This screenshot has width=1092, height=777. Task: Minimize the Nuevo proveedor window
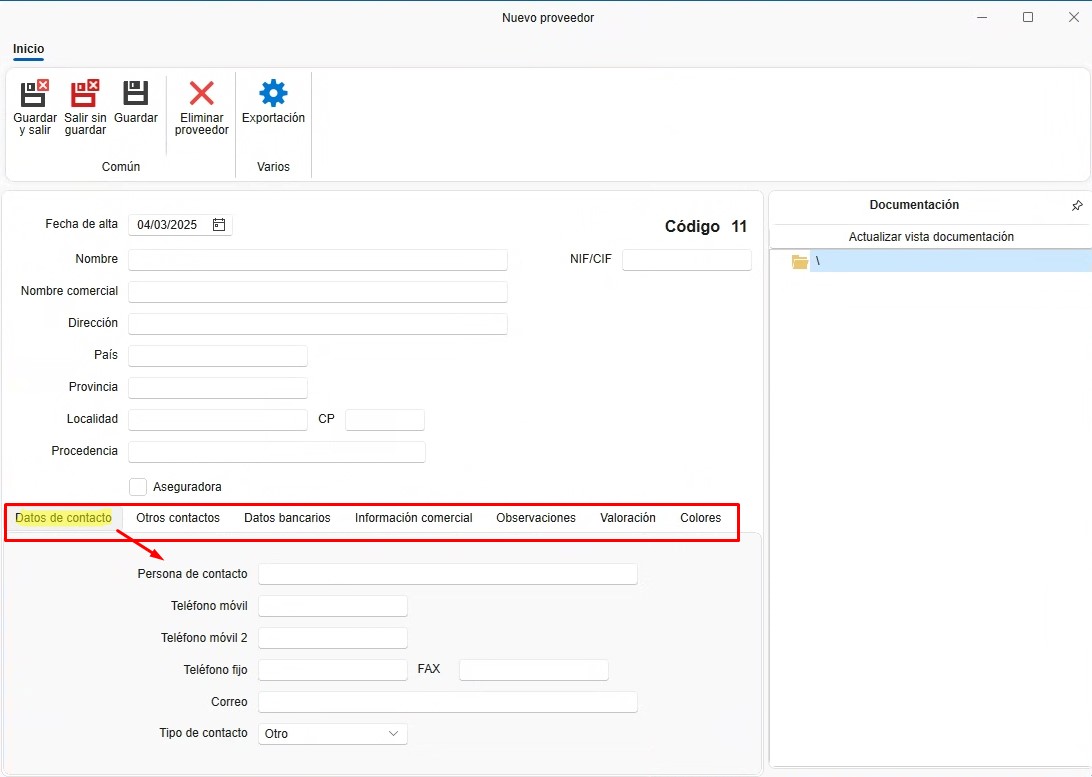(982, 17)
